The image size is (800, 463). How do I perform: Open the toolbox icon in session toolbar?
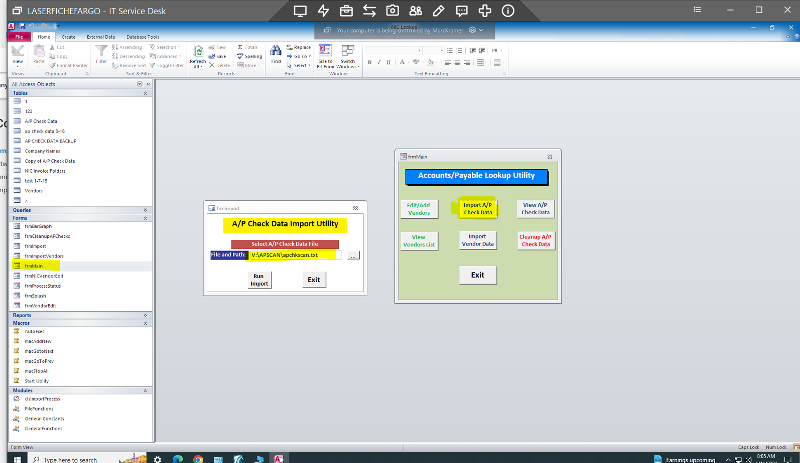pos(346,11)
